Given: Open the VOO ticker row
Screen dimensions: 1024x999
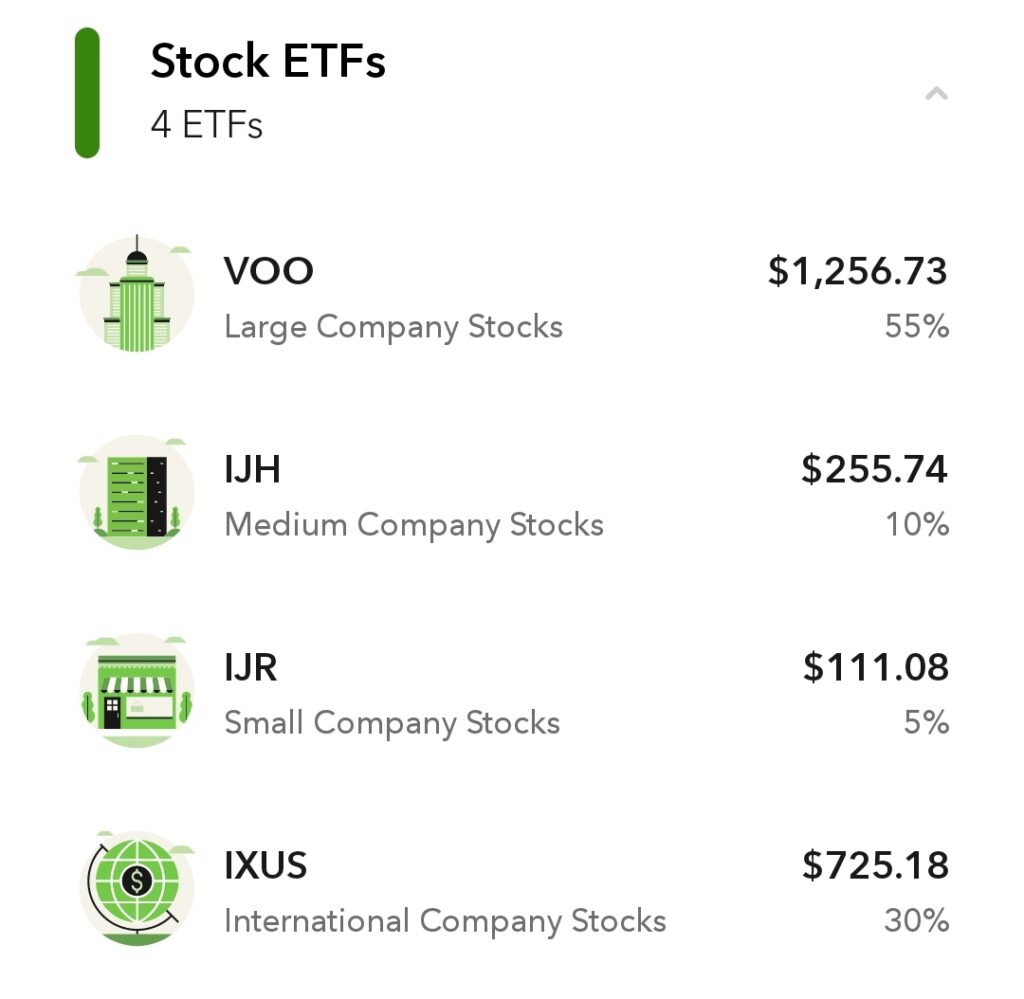Looking at the screenshot, I should pos(512,295).
